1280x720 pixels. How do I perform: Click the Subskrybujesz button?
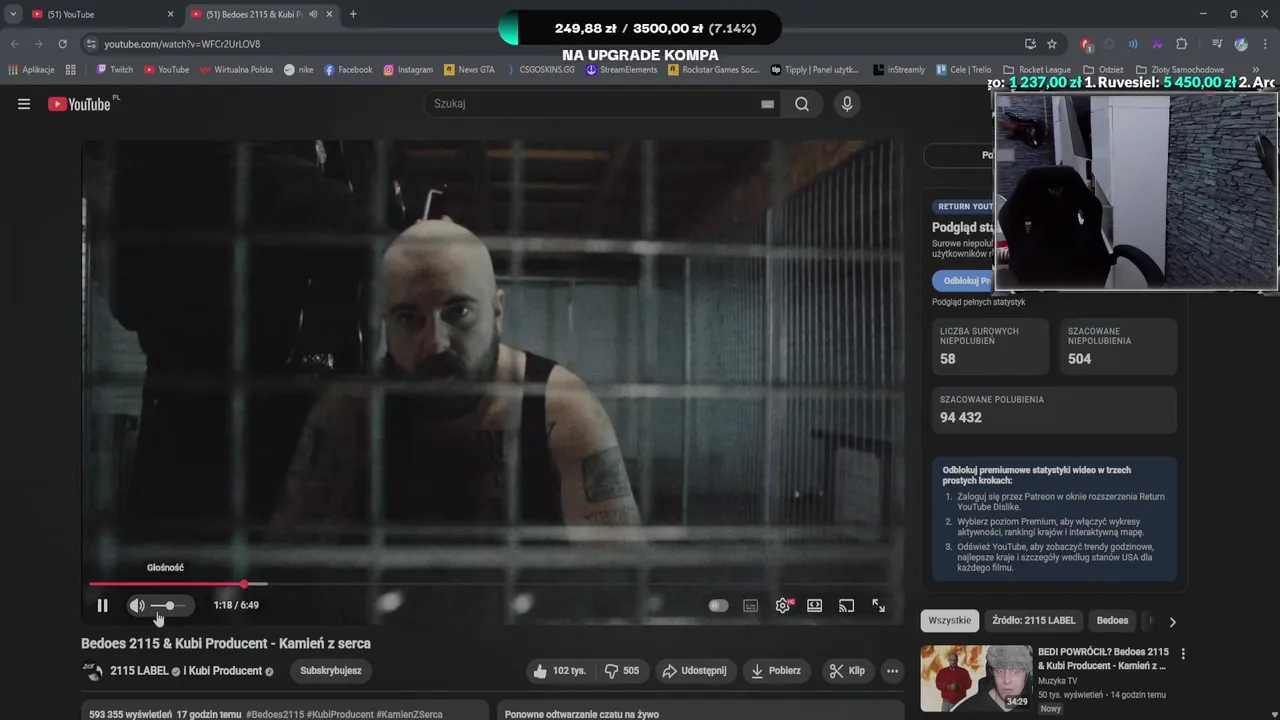pyautogui.click(x=331, y=671)
